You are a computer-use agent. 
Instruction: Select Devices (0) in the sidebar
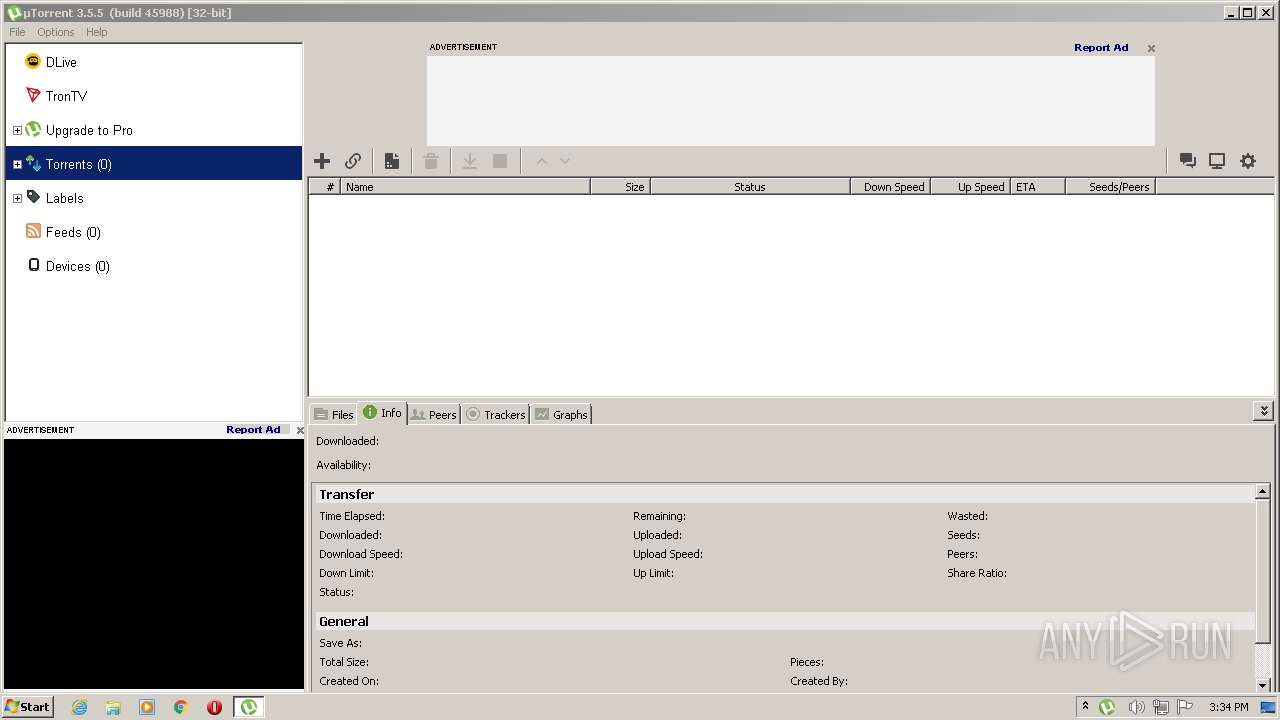point(77,266)
